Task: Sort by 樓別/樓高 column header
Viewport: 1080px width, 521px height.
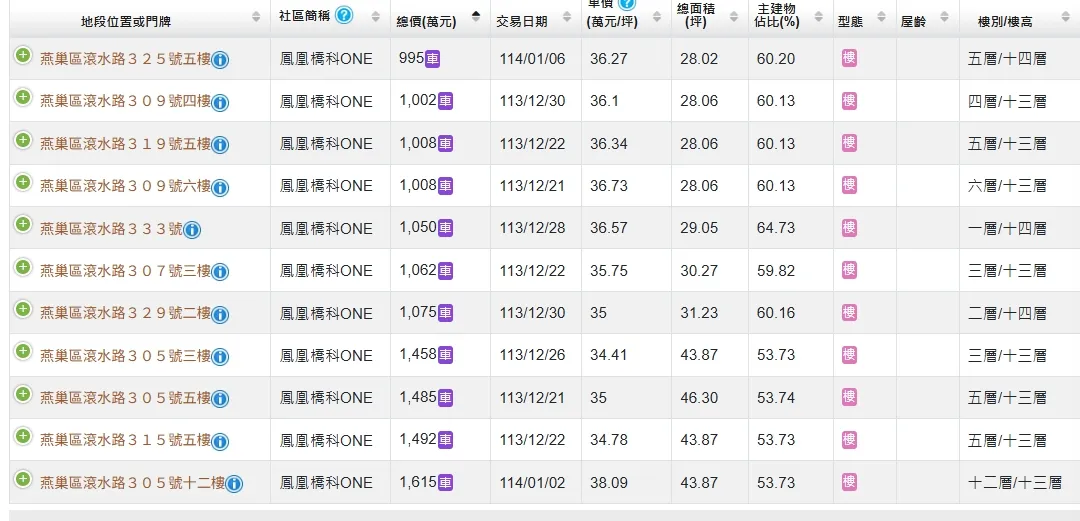Action: [1004, 21]
